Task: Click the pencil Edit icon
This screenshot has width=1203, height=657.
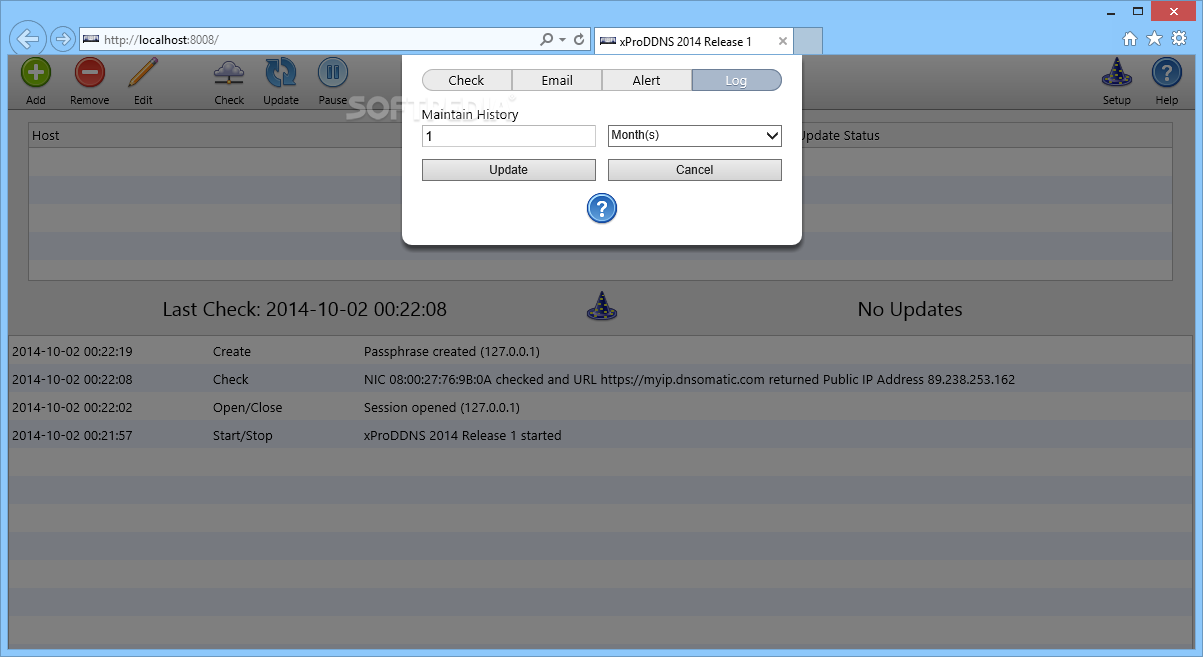Action: pyautogui.click(x=143, y=73)
